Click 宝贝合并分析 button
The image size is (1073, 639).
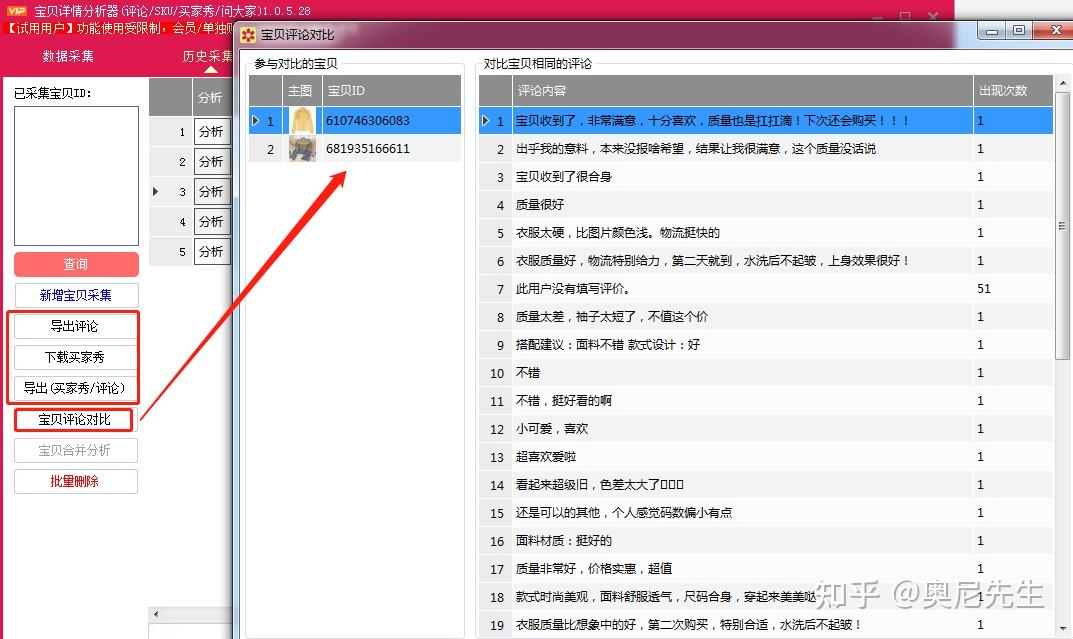pos(75,450)
